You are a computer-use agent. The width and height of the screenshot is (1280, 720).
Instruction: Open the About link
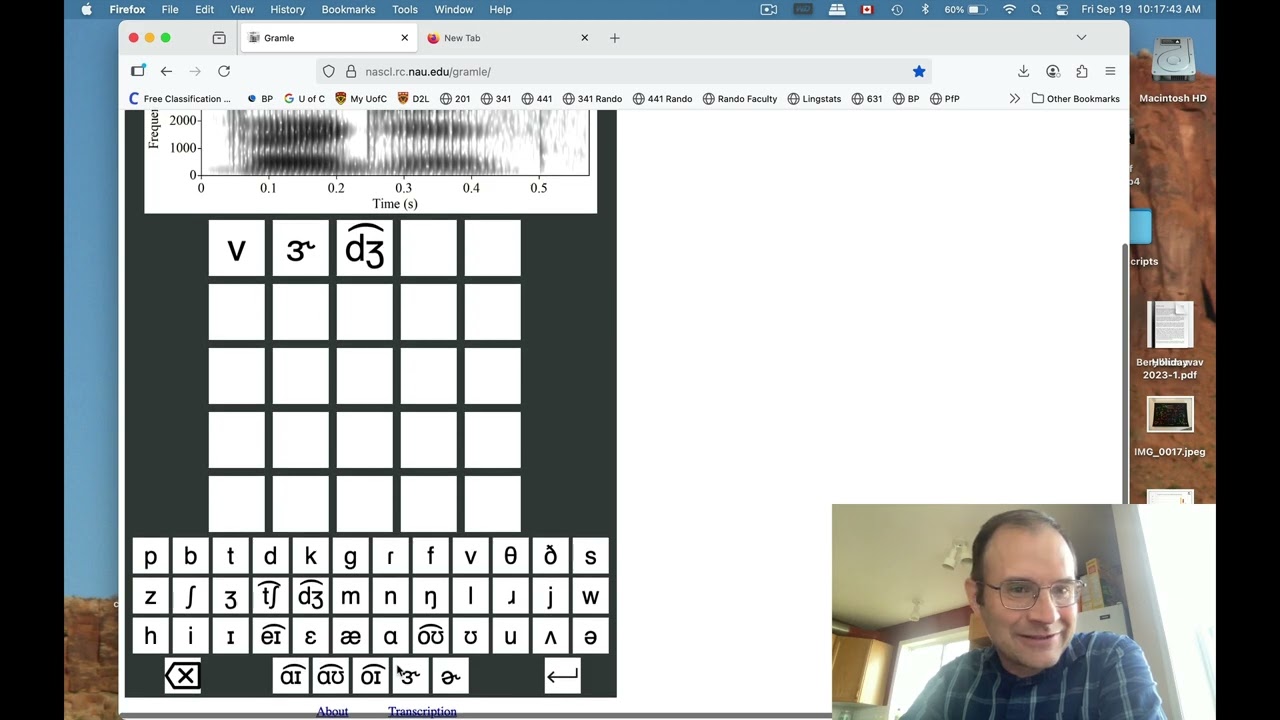332,711
